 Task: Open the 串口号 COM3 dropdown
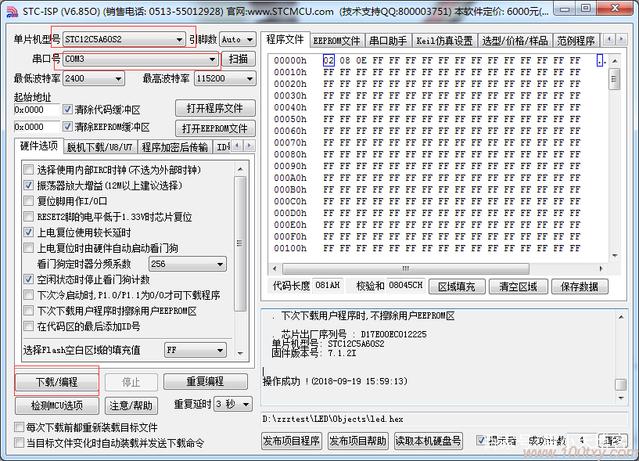pos(140,59)
